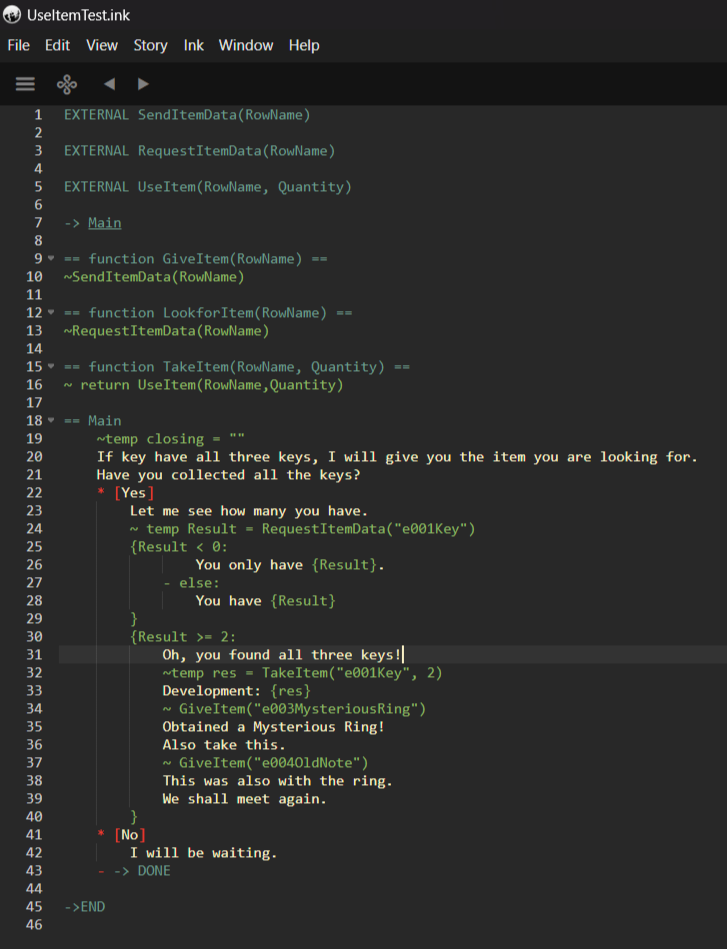
Task: Open the Story menu
Action: pos(150,45)
